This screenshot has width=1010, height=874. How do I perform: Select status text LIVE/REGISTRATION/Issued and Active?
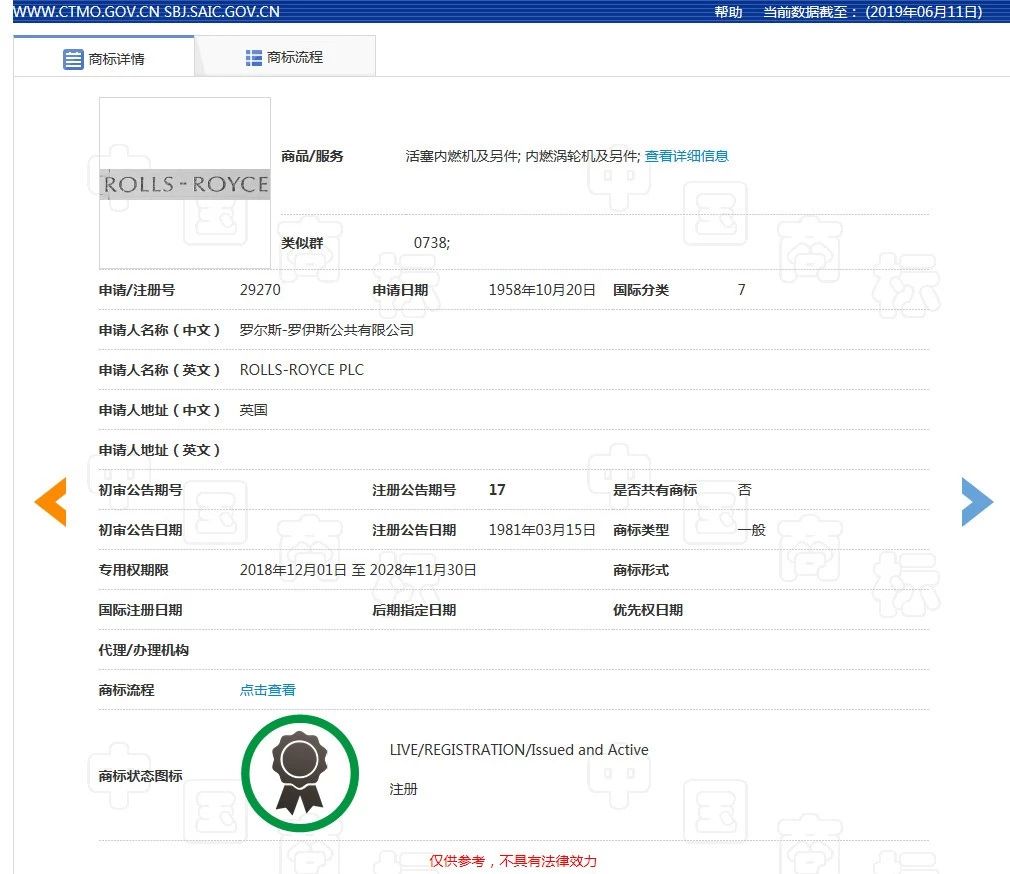point(519,750)
